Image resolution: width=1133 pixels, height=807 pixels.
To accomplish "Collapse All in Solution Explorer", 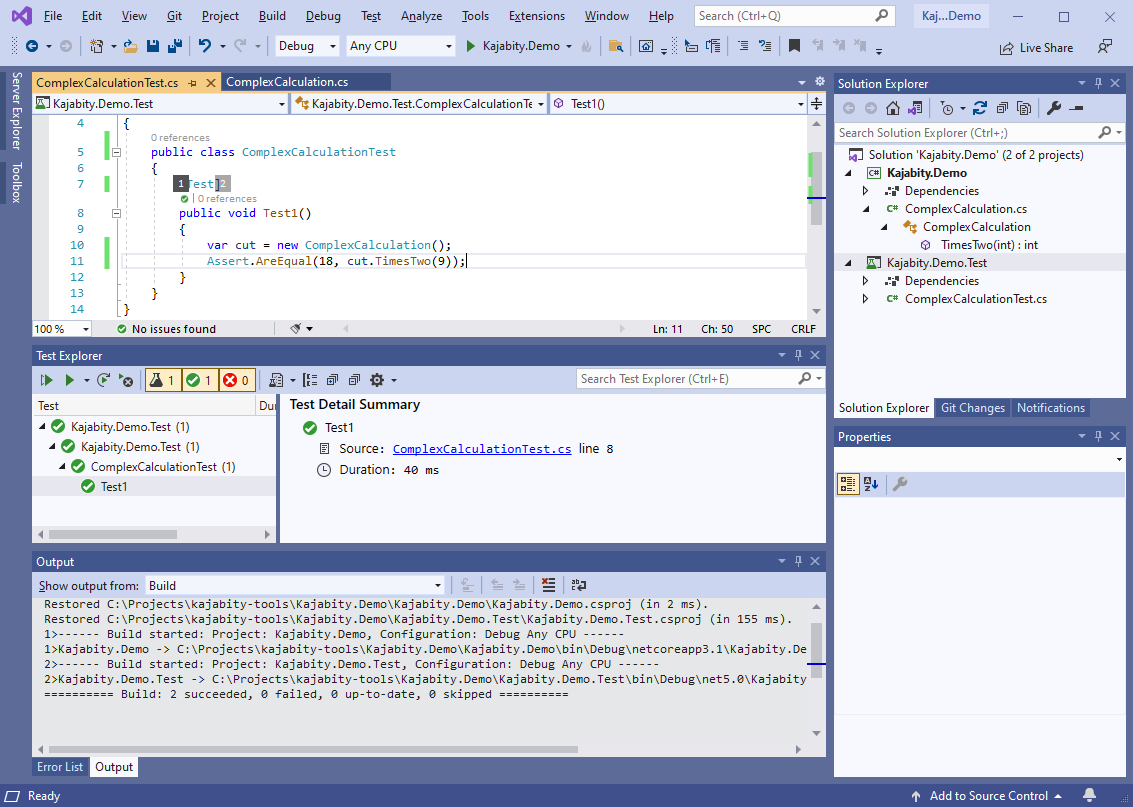I will (1003, 107).
